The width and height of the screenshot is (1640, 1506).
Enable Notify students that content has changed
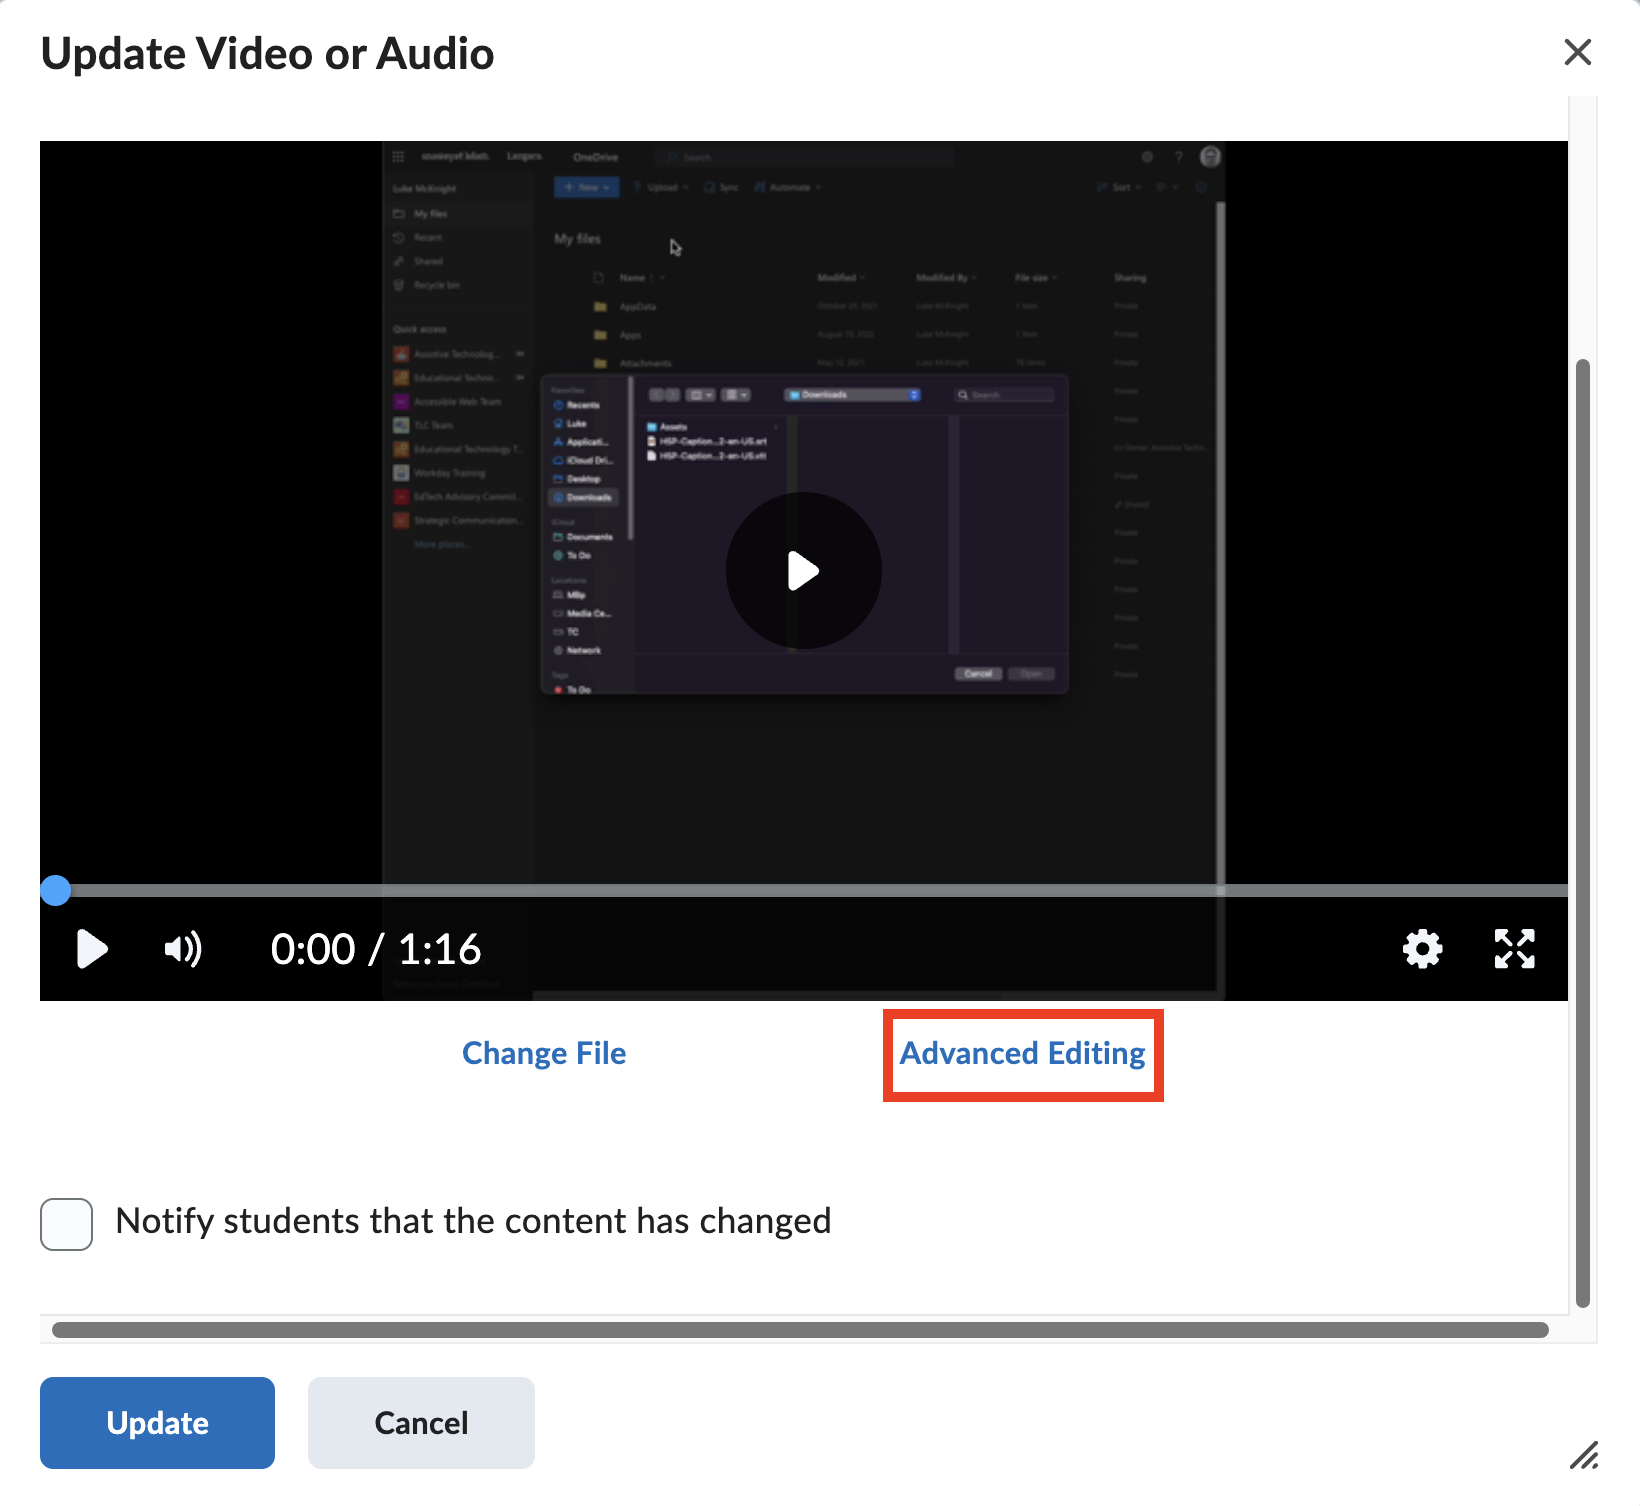coord(67,1224)
